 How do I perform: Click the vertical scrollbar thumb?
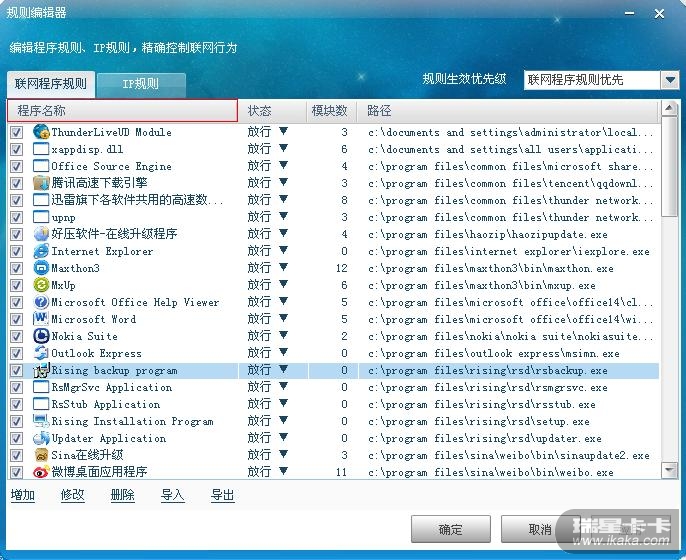669,166
